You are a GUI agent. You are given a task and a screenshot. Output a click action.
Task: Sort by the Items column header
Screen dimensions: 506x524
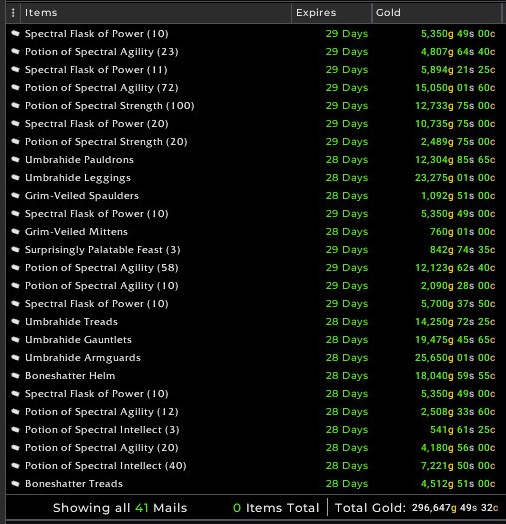click(156, 13)
